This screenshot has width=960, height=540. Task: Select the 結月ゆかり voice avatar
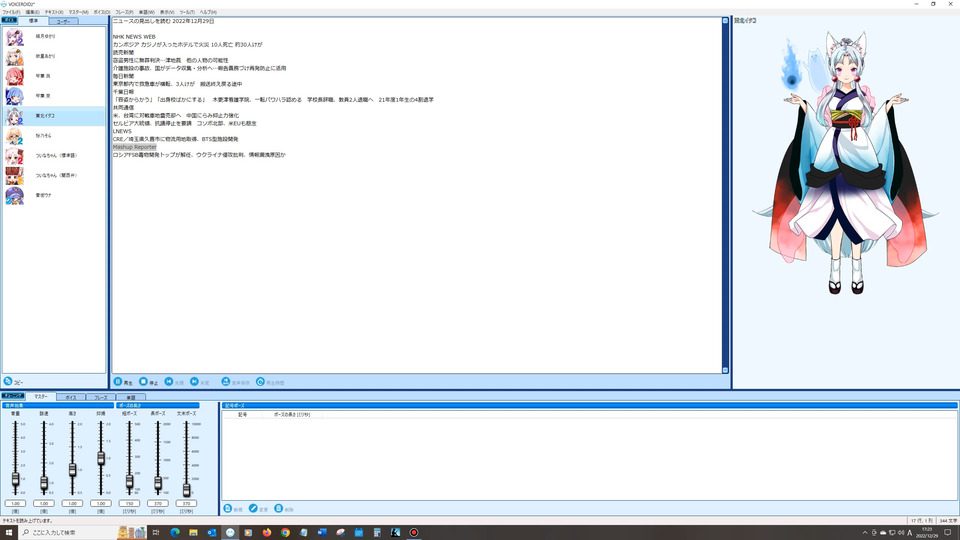coord(14,37)
